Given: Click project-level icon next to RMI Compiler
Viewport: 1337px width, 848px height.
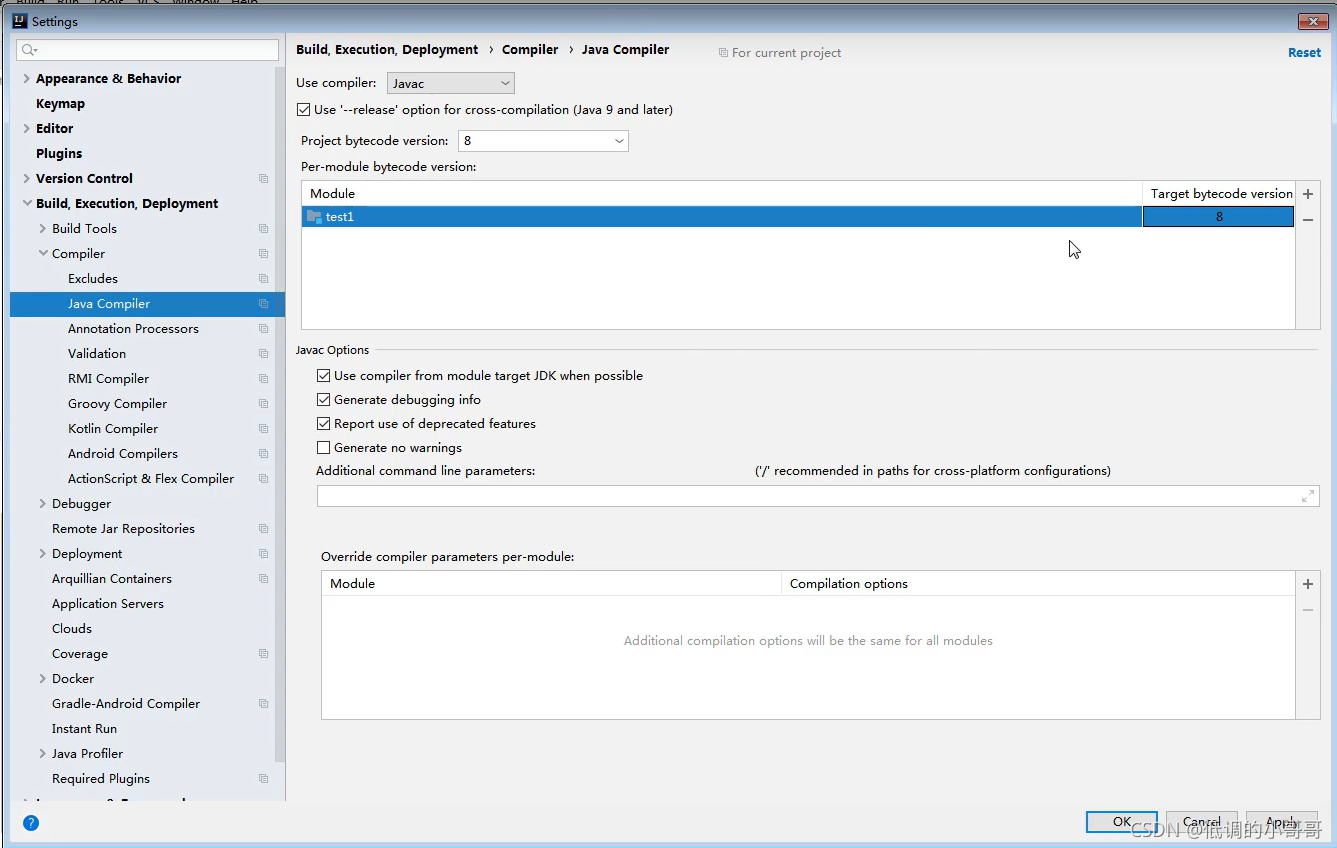Looking at the screenshot, I should [x=264, y=379].
